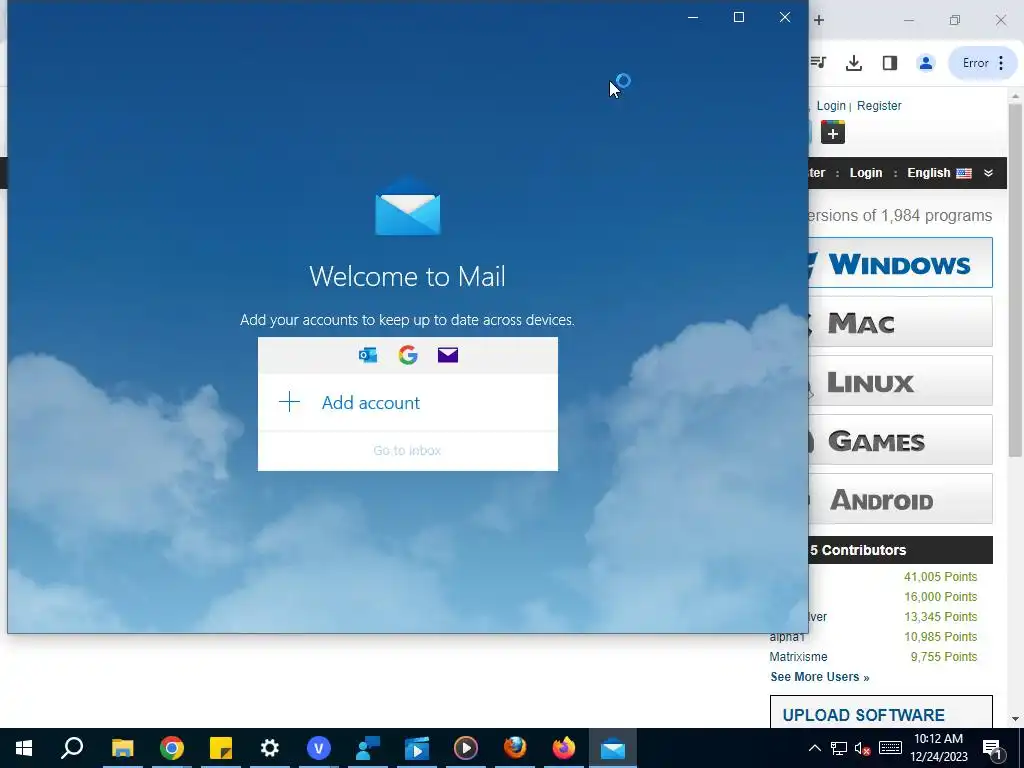The width and height of the screenshot is (1024, 768).
Task: Open browser profile avatar
Action: pyautogui.click(x=925, y=63)
